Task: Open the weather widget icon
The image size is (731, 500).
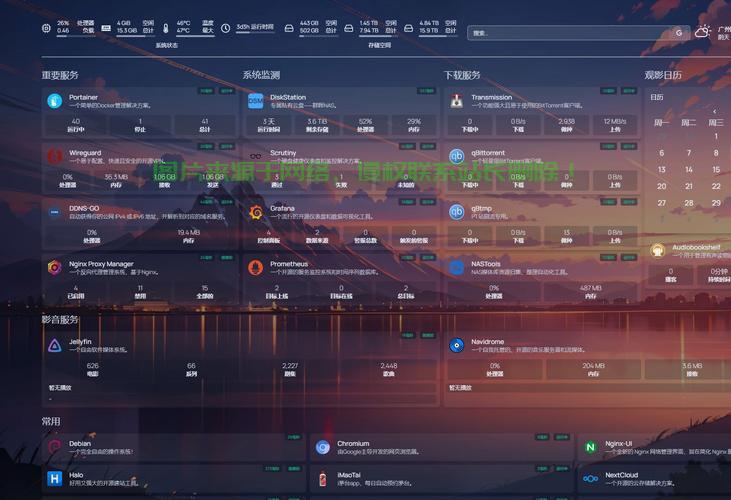Action: click(x=703, y=32)
